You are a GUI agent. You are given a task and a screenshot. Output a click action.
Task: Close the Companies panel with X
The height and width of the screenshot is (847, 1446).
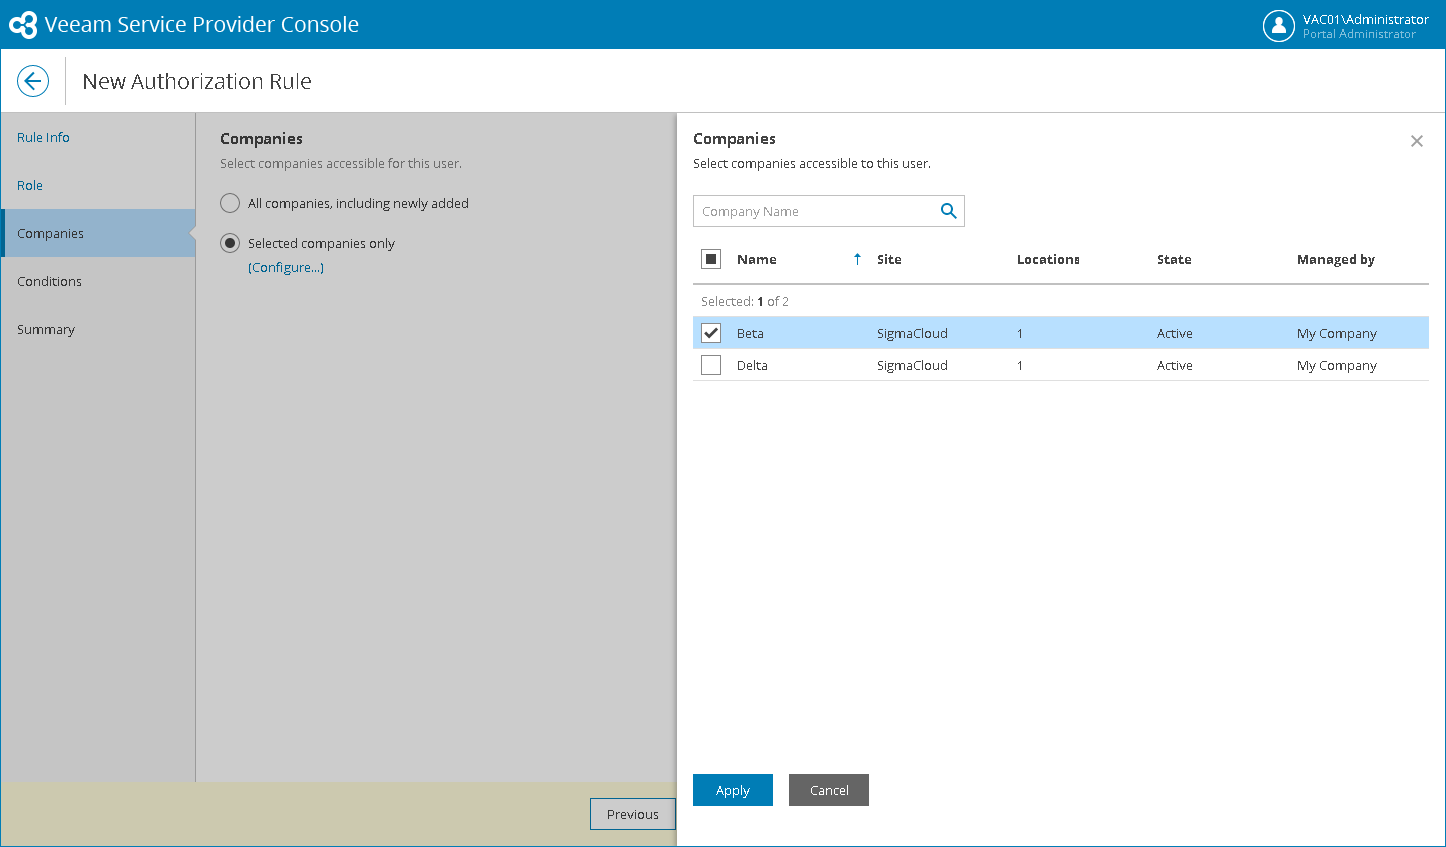(x=1416, y=141)
